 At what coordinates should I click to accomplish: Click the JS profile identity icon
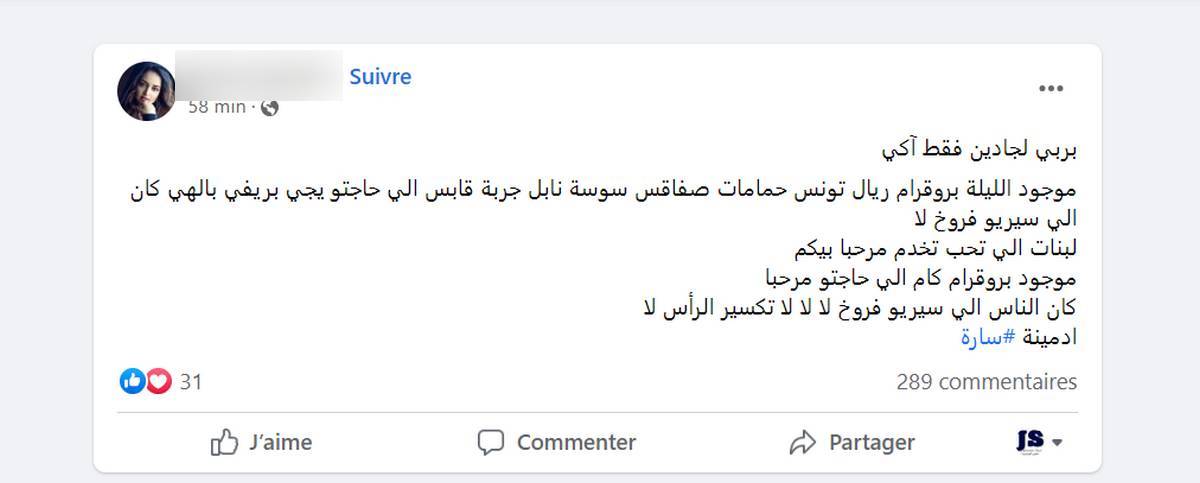[x=1030, y=441]
